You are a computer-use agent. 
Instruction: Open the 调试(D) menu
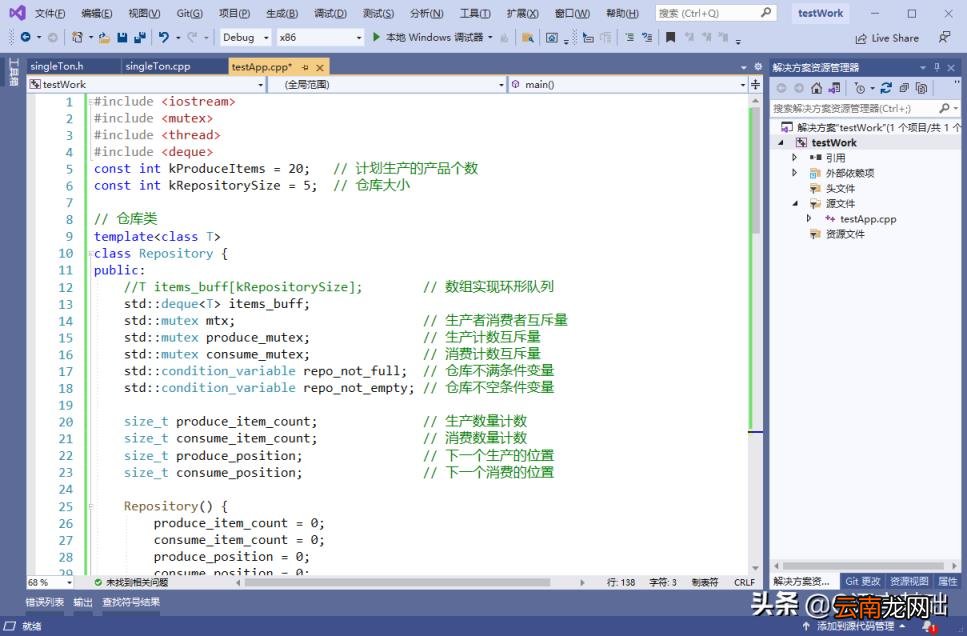pos(330,14)
